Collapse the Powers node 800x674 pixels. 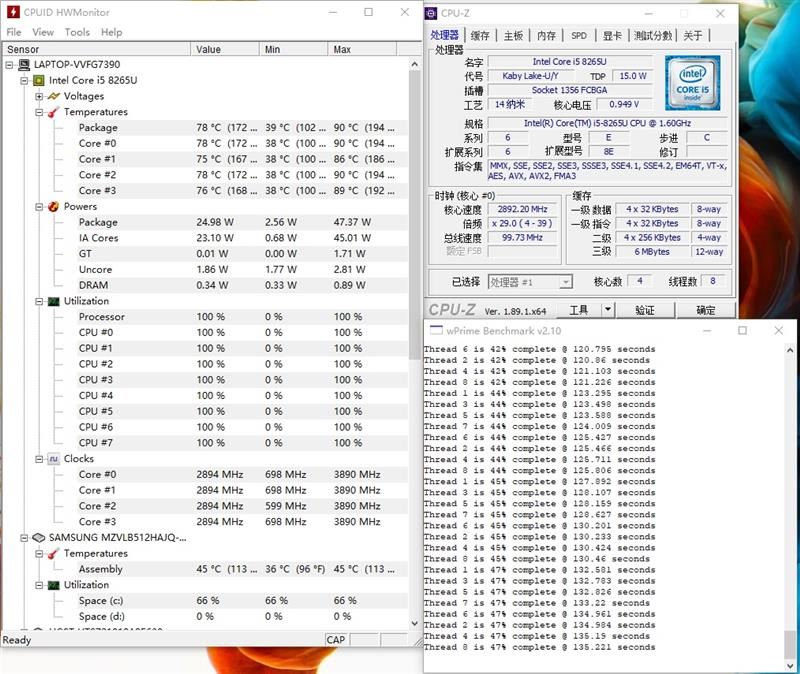39,207
